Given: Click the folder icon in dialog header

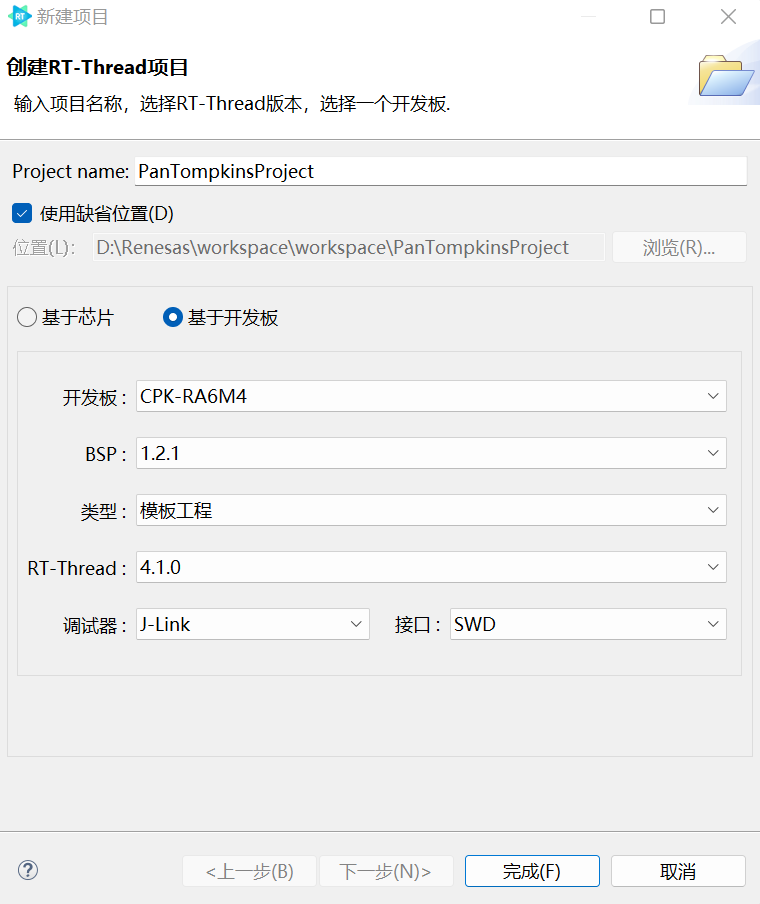Looking at the screenshot, I should coord(725,75).
